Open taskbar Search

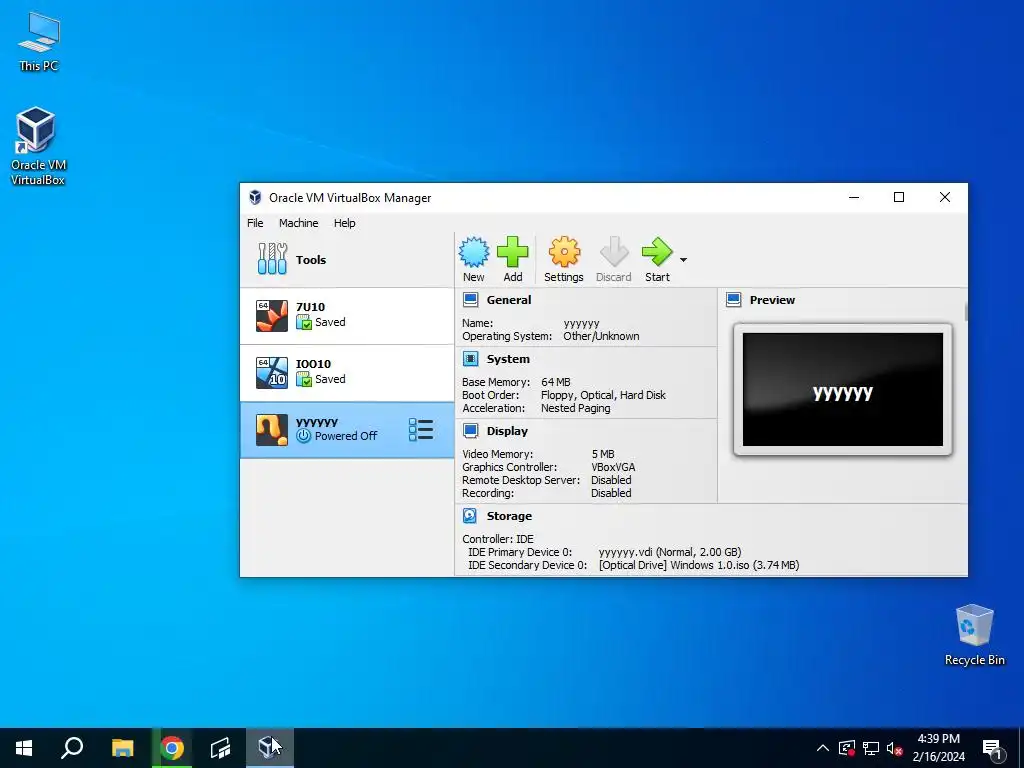click(72, 748)
